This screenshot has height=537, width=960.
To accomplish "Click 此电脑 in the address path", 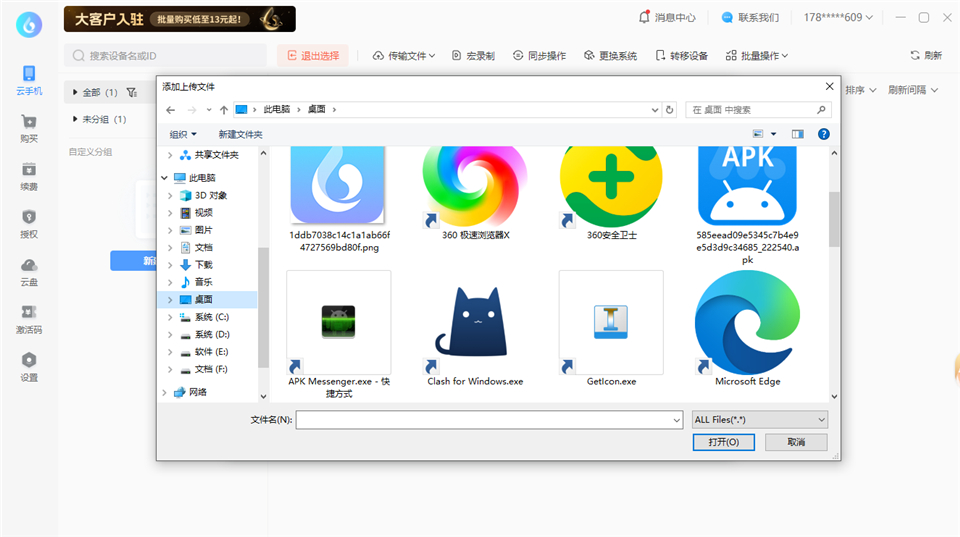I will (x=277, y=109).
